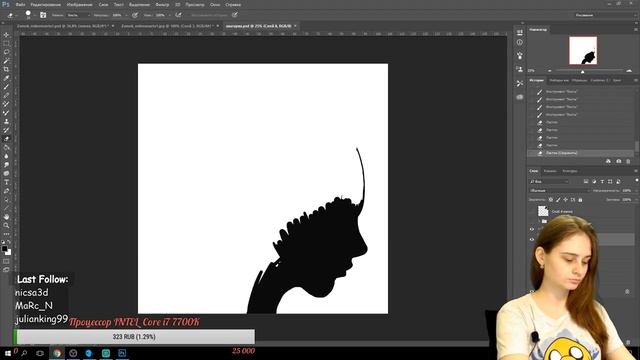Viewport: 640px width, 360px height.
Task: Open the Edit menu
Action: pos(45,4)
